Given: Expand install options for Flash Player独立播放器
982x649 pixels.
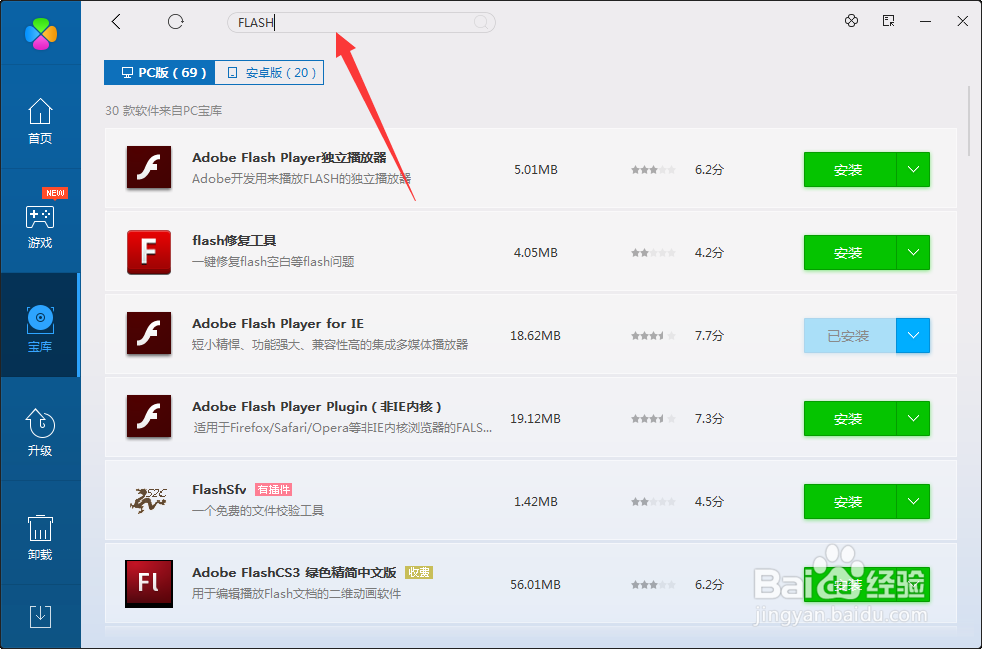Looking at the screenshot, I should [x=913, y=170].
